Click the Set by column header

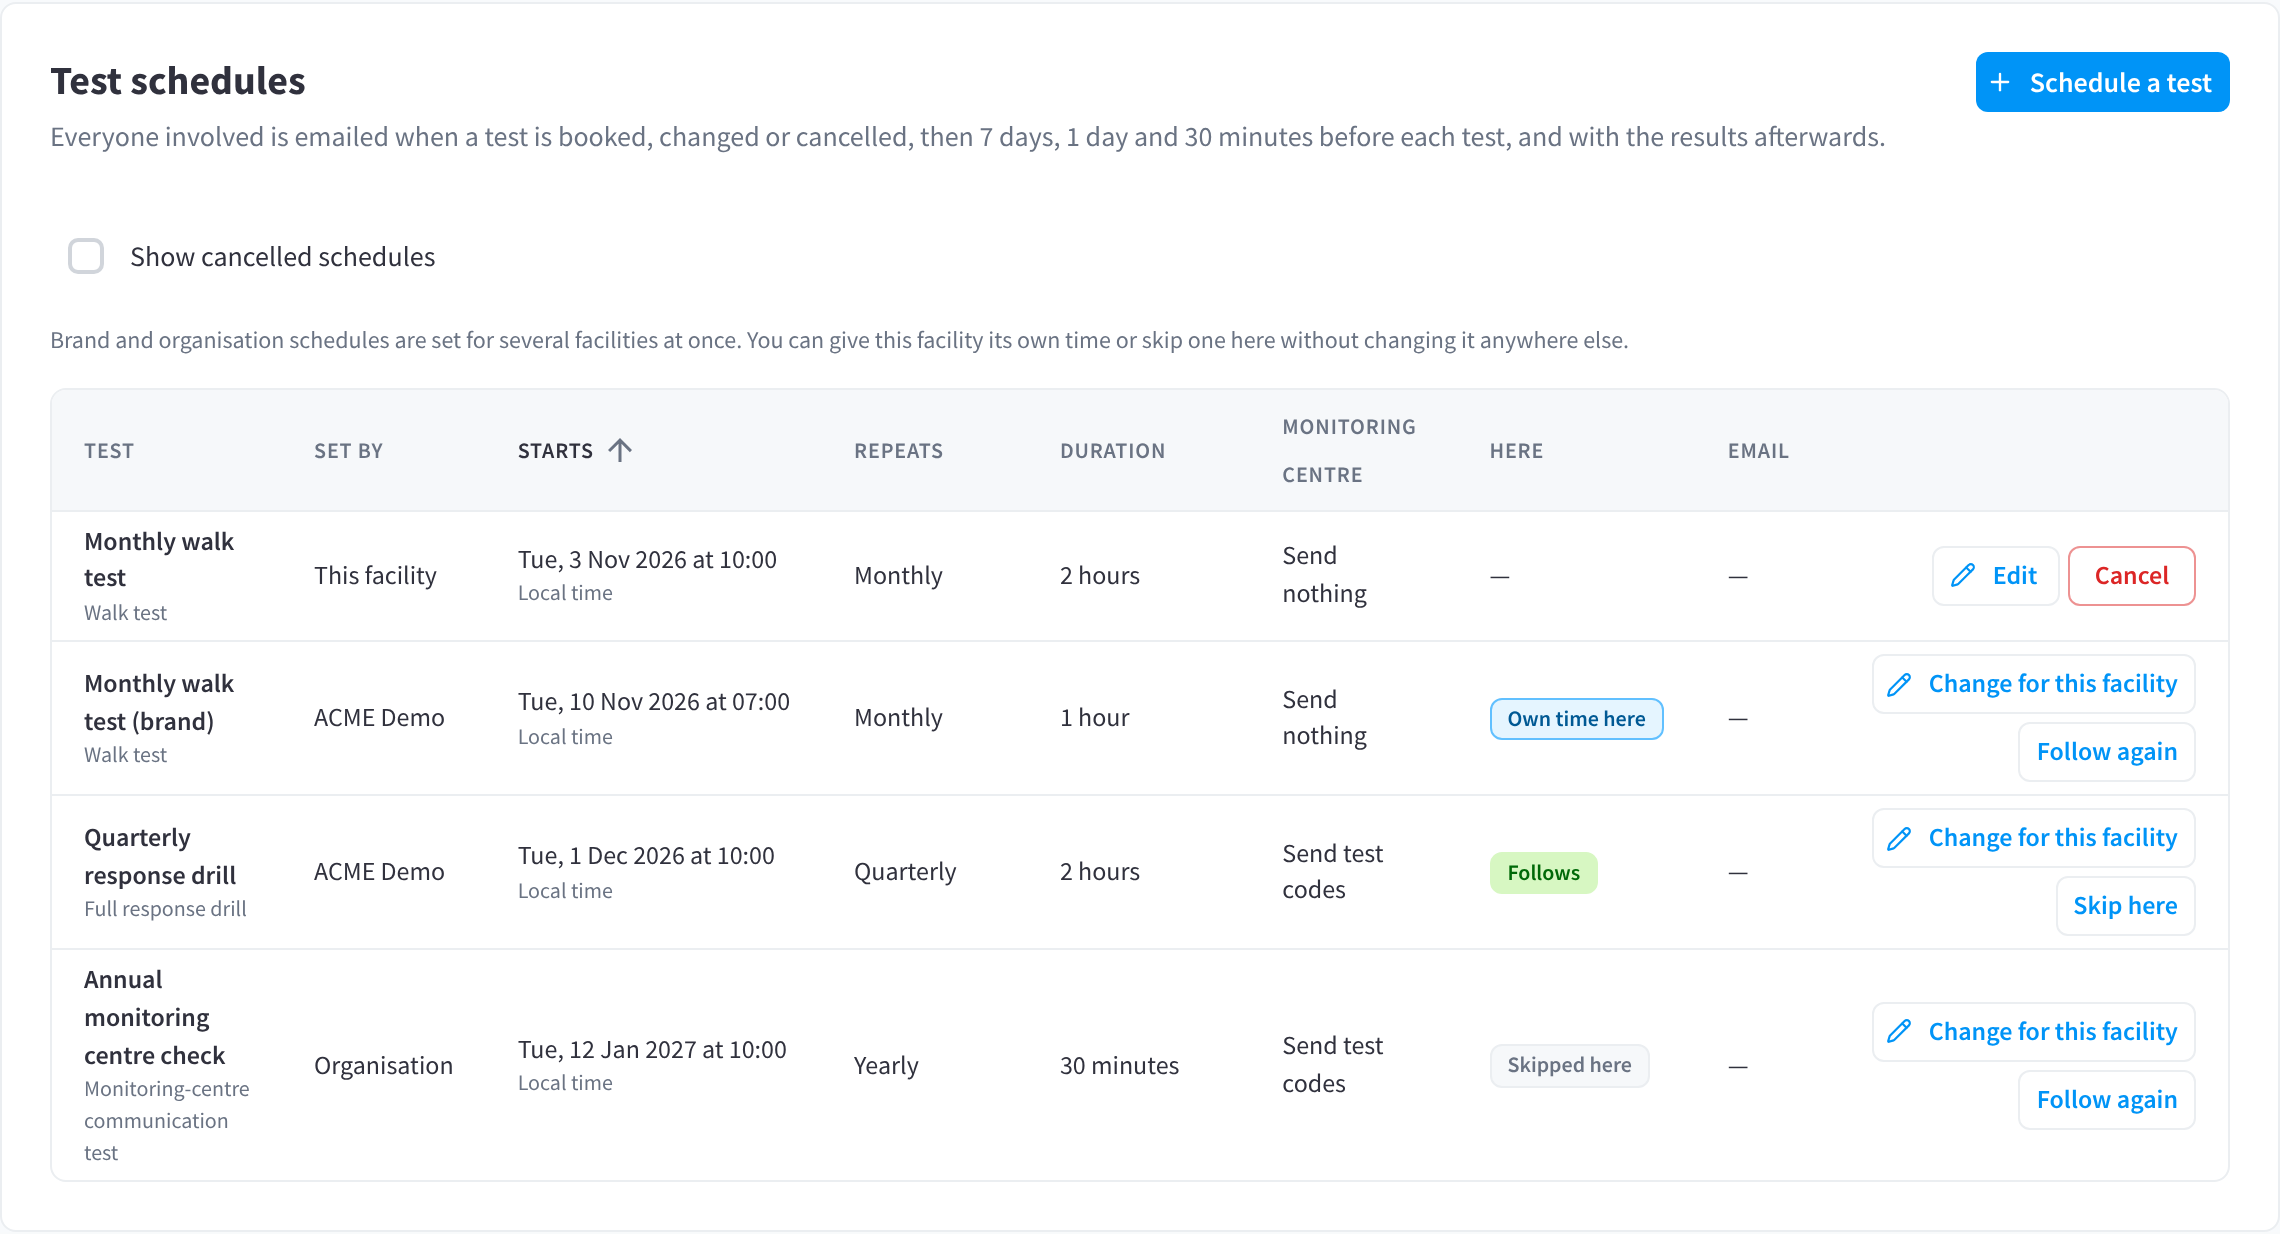348,451
